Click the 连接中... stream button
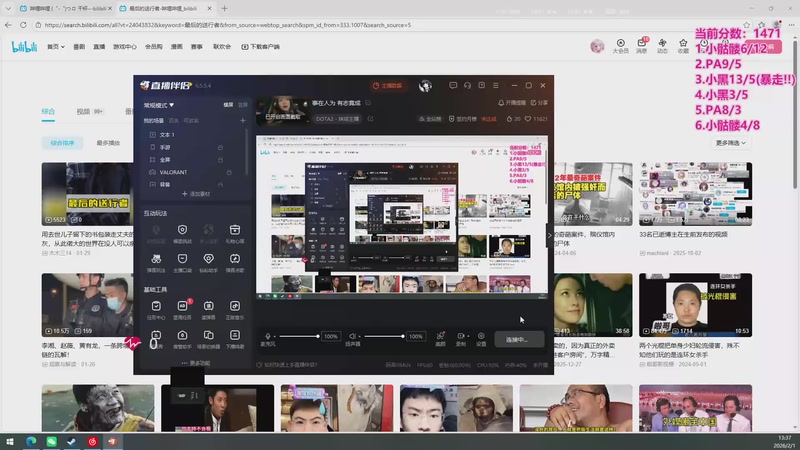This screenshot has height=450, width=800. [x=519, y=339]
